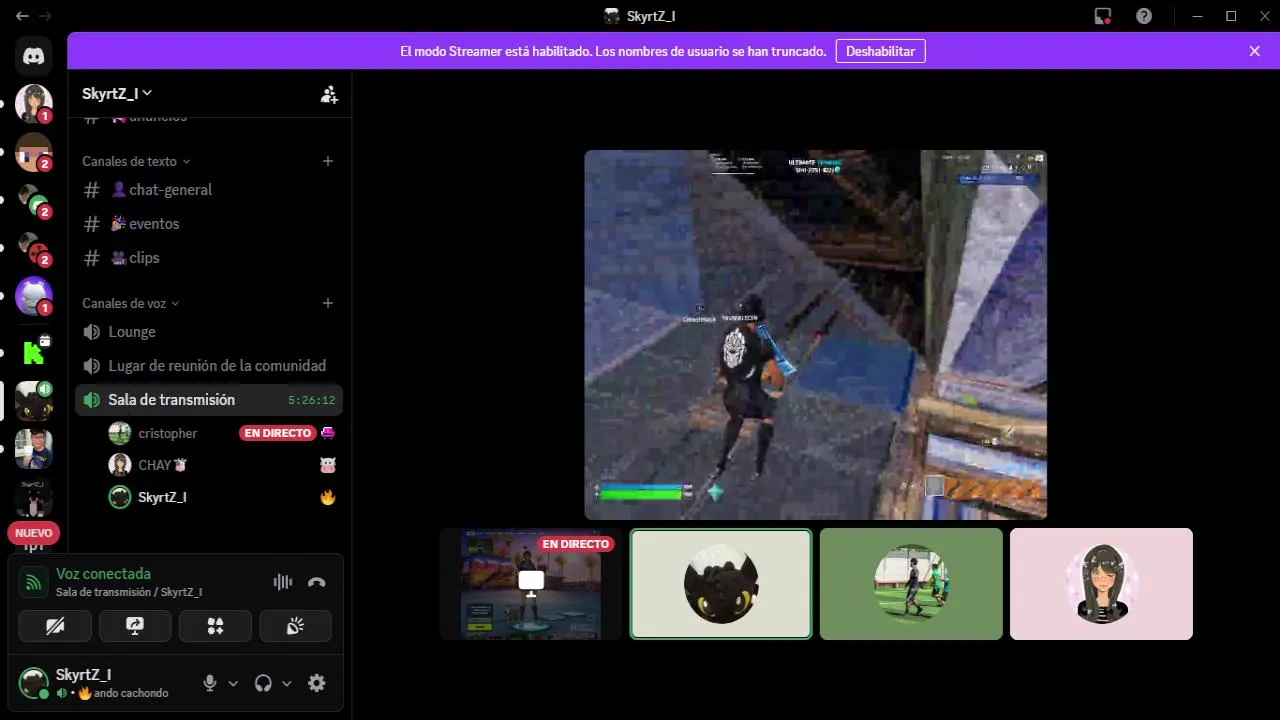This screenshot has width=1280, height=720.
Task: Dismiss the streamer mode banner
Action: (x=1255, y=51)
